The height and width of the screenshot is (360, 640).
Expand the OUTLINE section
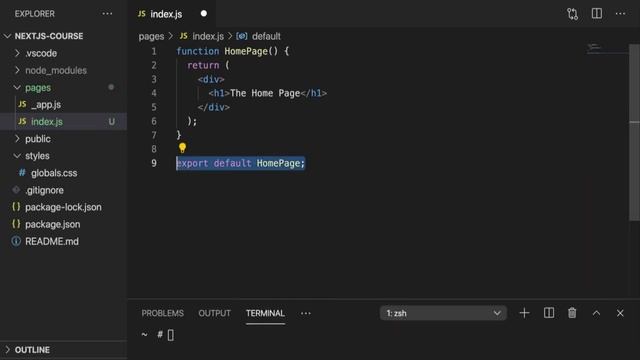[7, 350]
